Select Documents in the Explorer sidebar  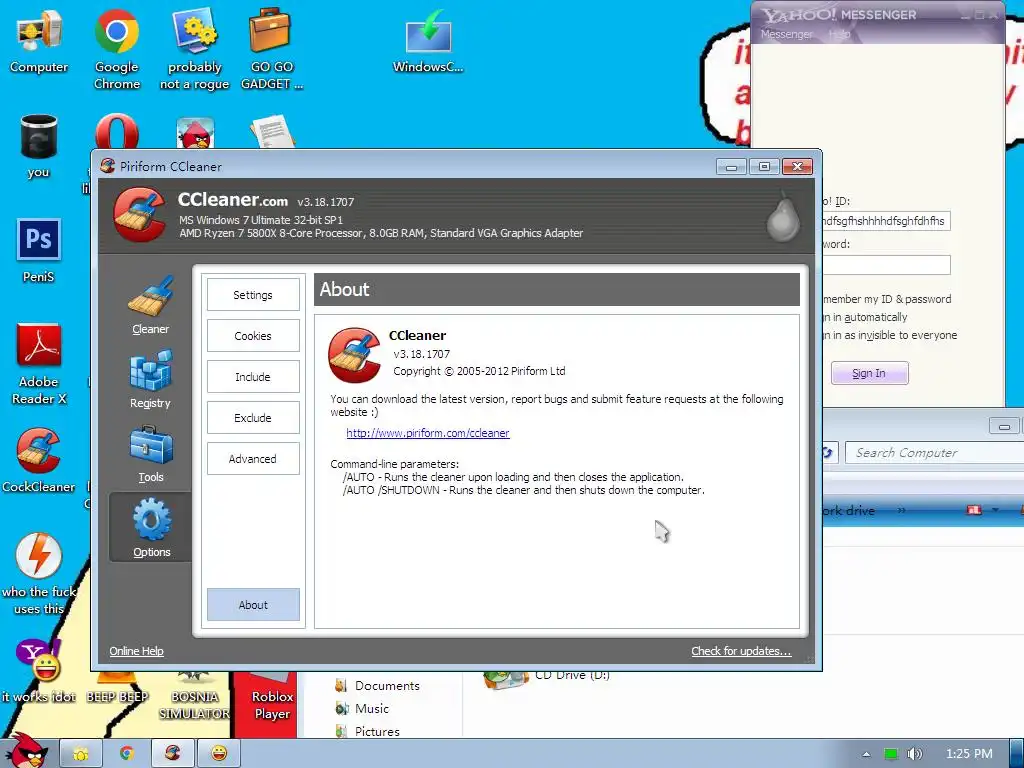(377, 686)
